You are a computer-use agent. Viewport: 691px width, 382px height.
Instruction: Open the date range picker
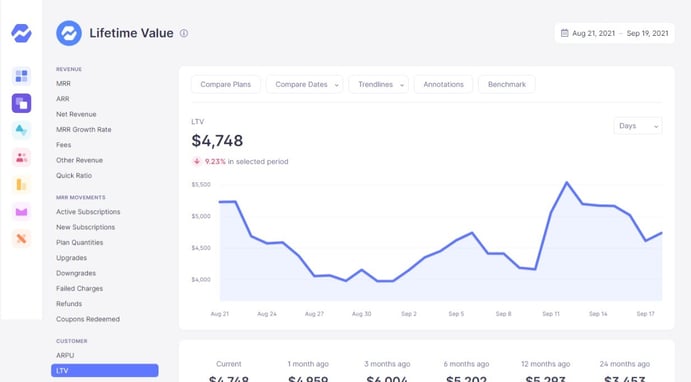point(614,33)
